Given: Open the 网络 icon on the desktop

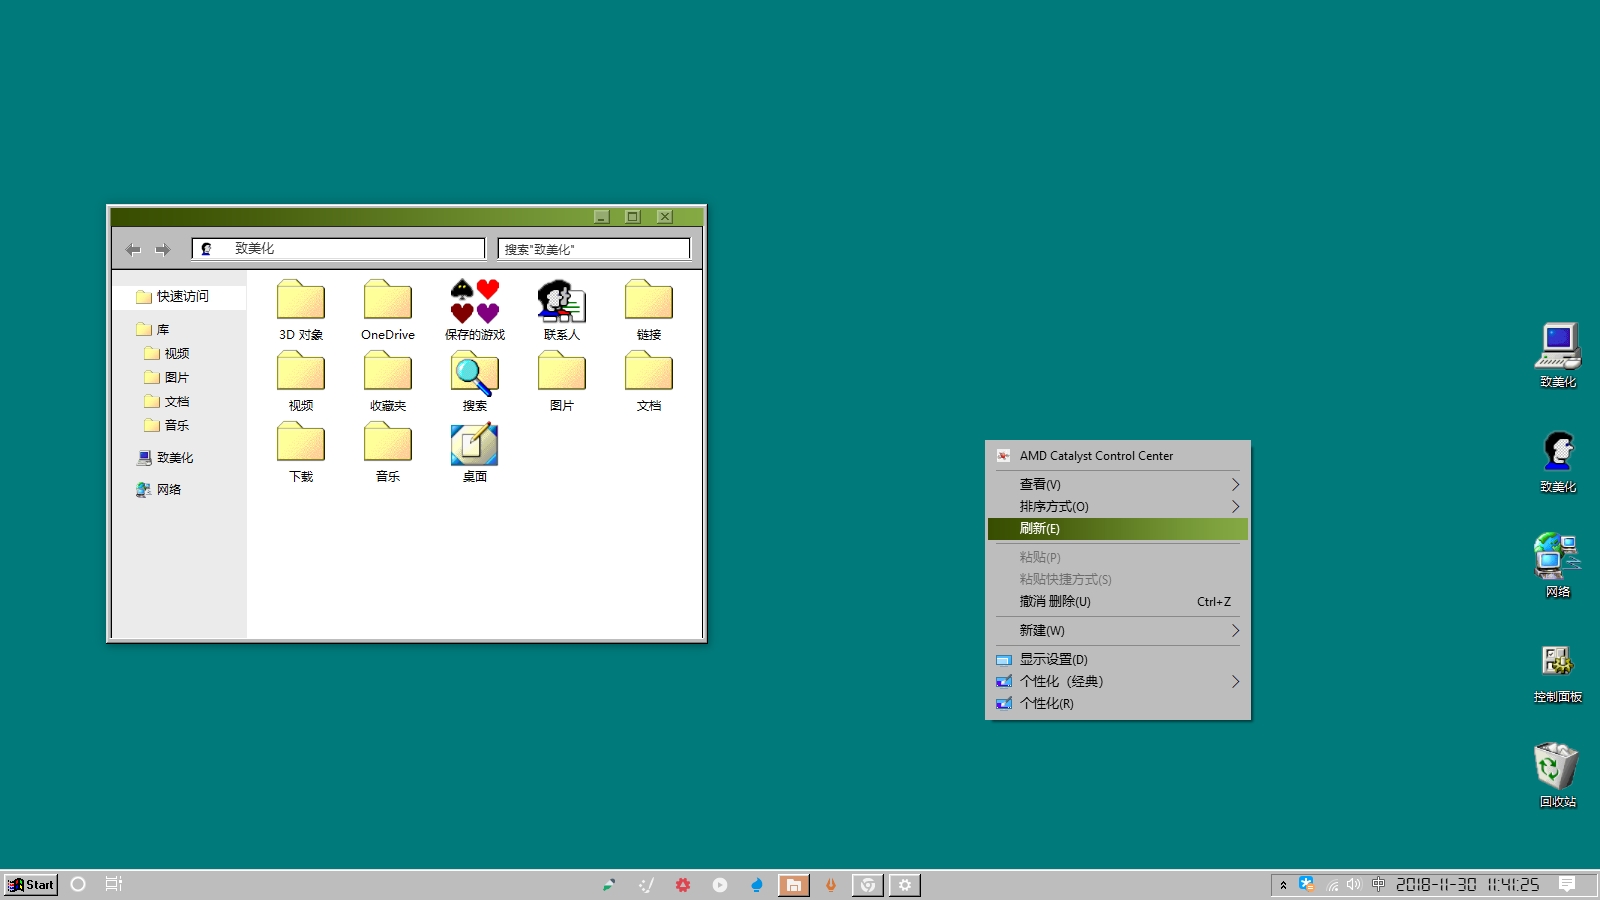Looking at the screenshot, I should (x=1557, y=558).
